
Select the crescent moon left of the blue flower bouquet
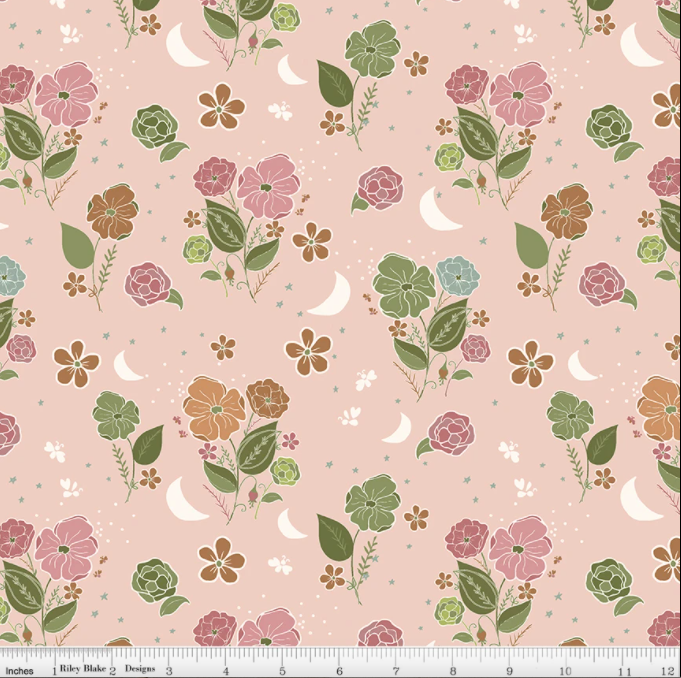(332, 295)
